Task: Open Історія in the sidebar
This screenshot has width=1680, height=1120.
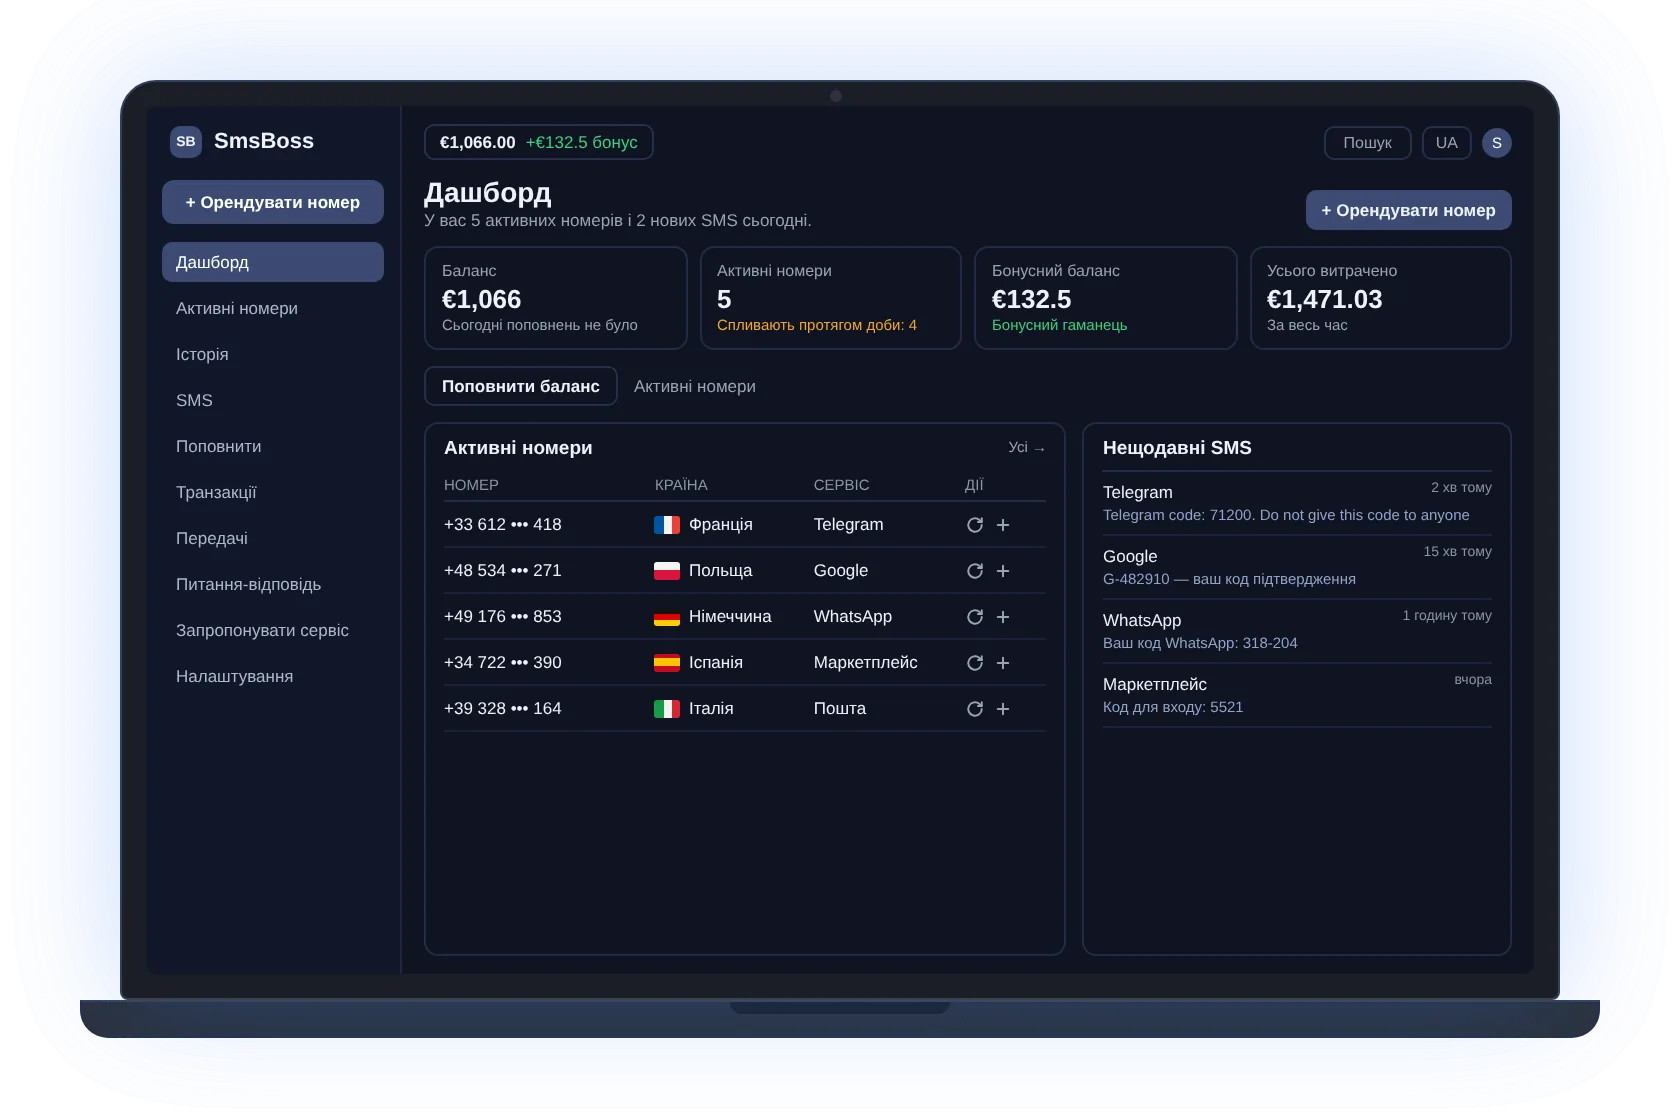Action: 273,354
